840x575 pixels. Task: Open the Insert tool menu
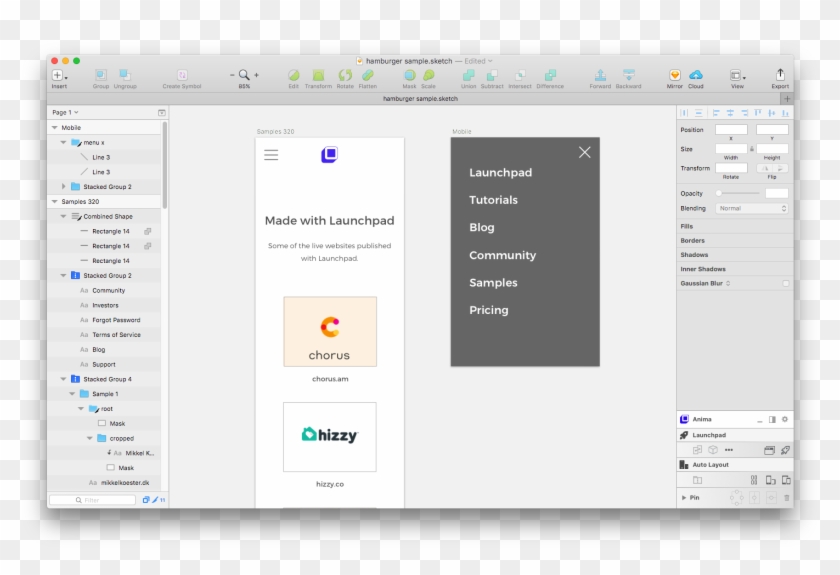tap(59, 76)
